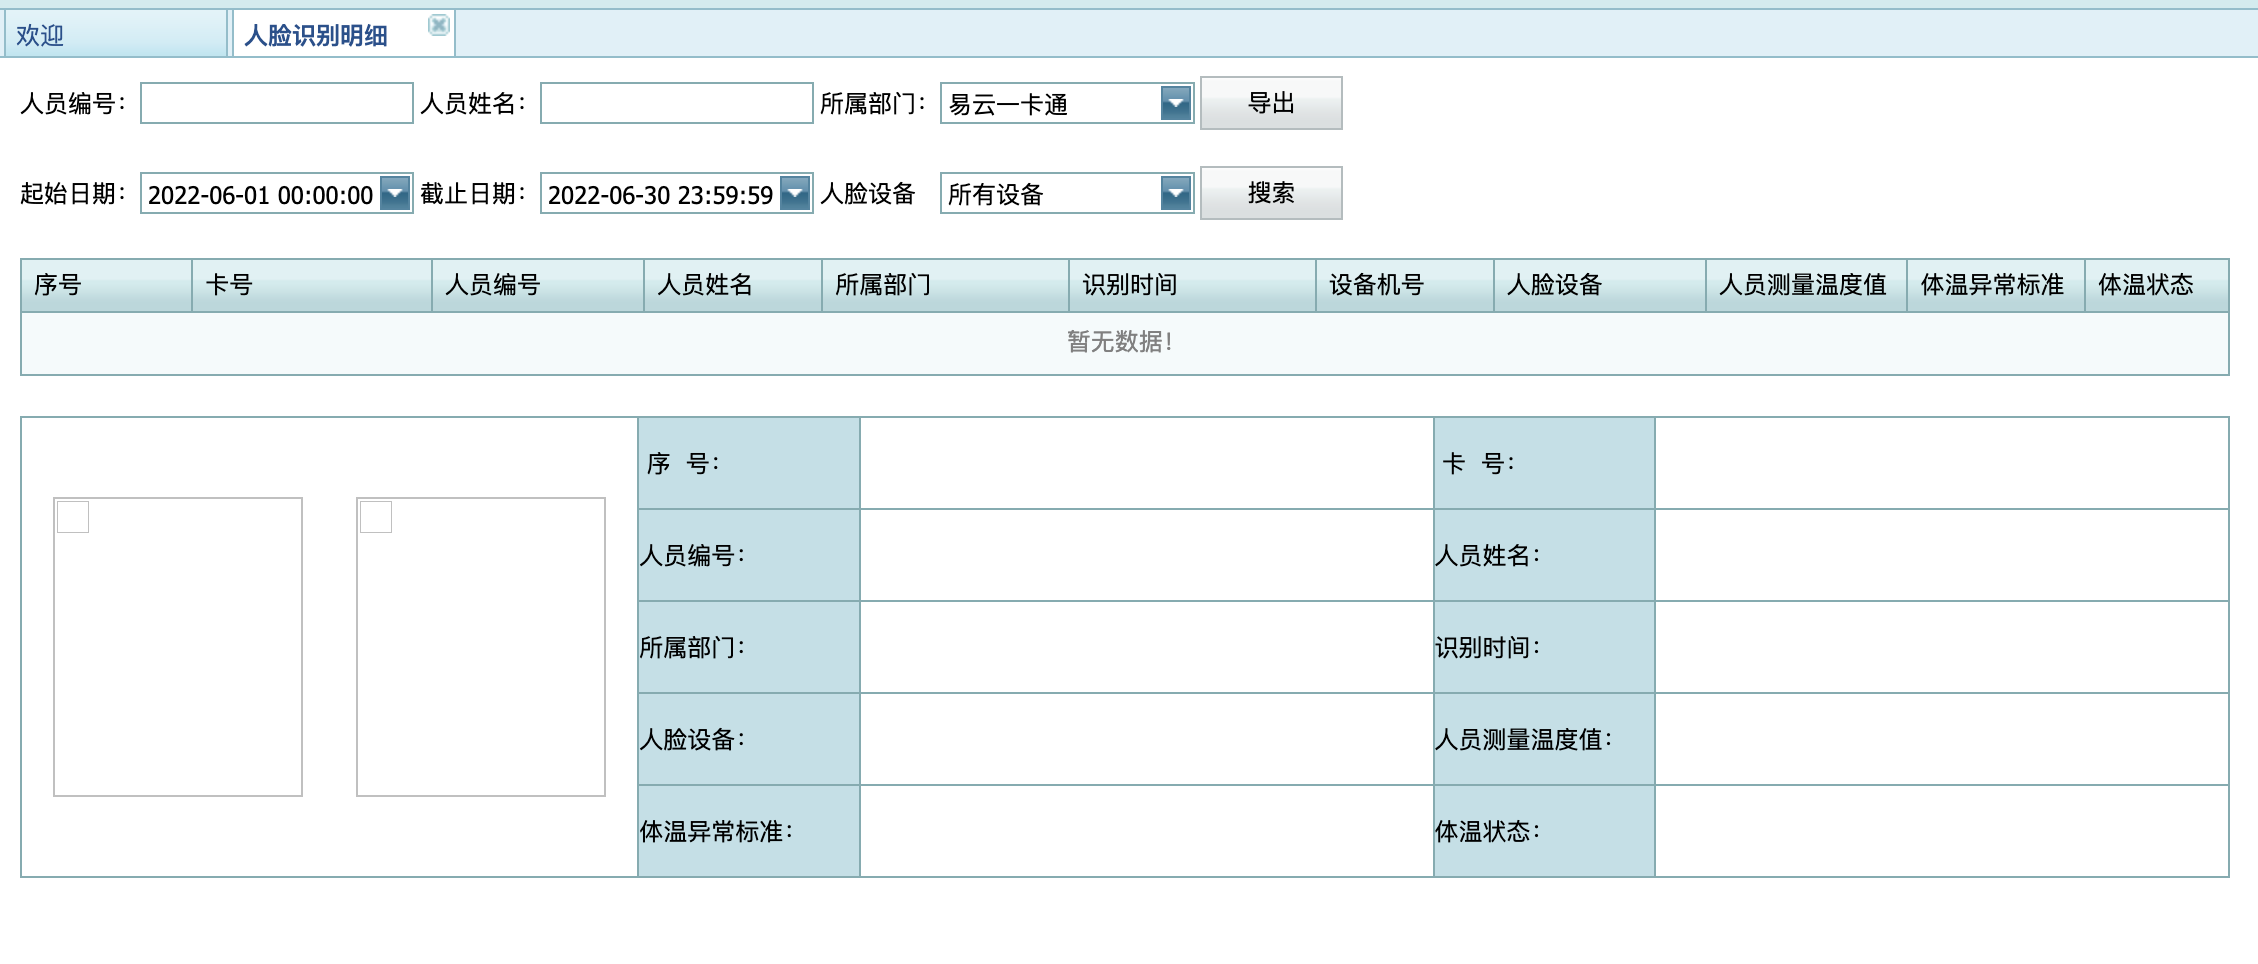Click the 设备机号 column header
2258x964 pixels.
pyautogui.click(x=1405, y=285)
